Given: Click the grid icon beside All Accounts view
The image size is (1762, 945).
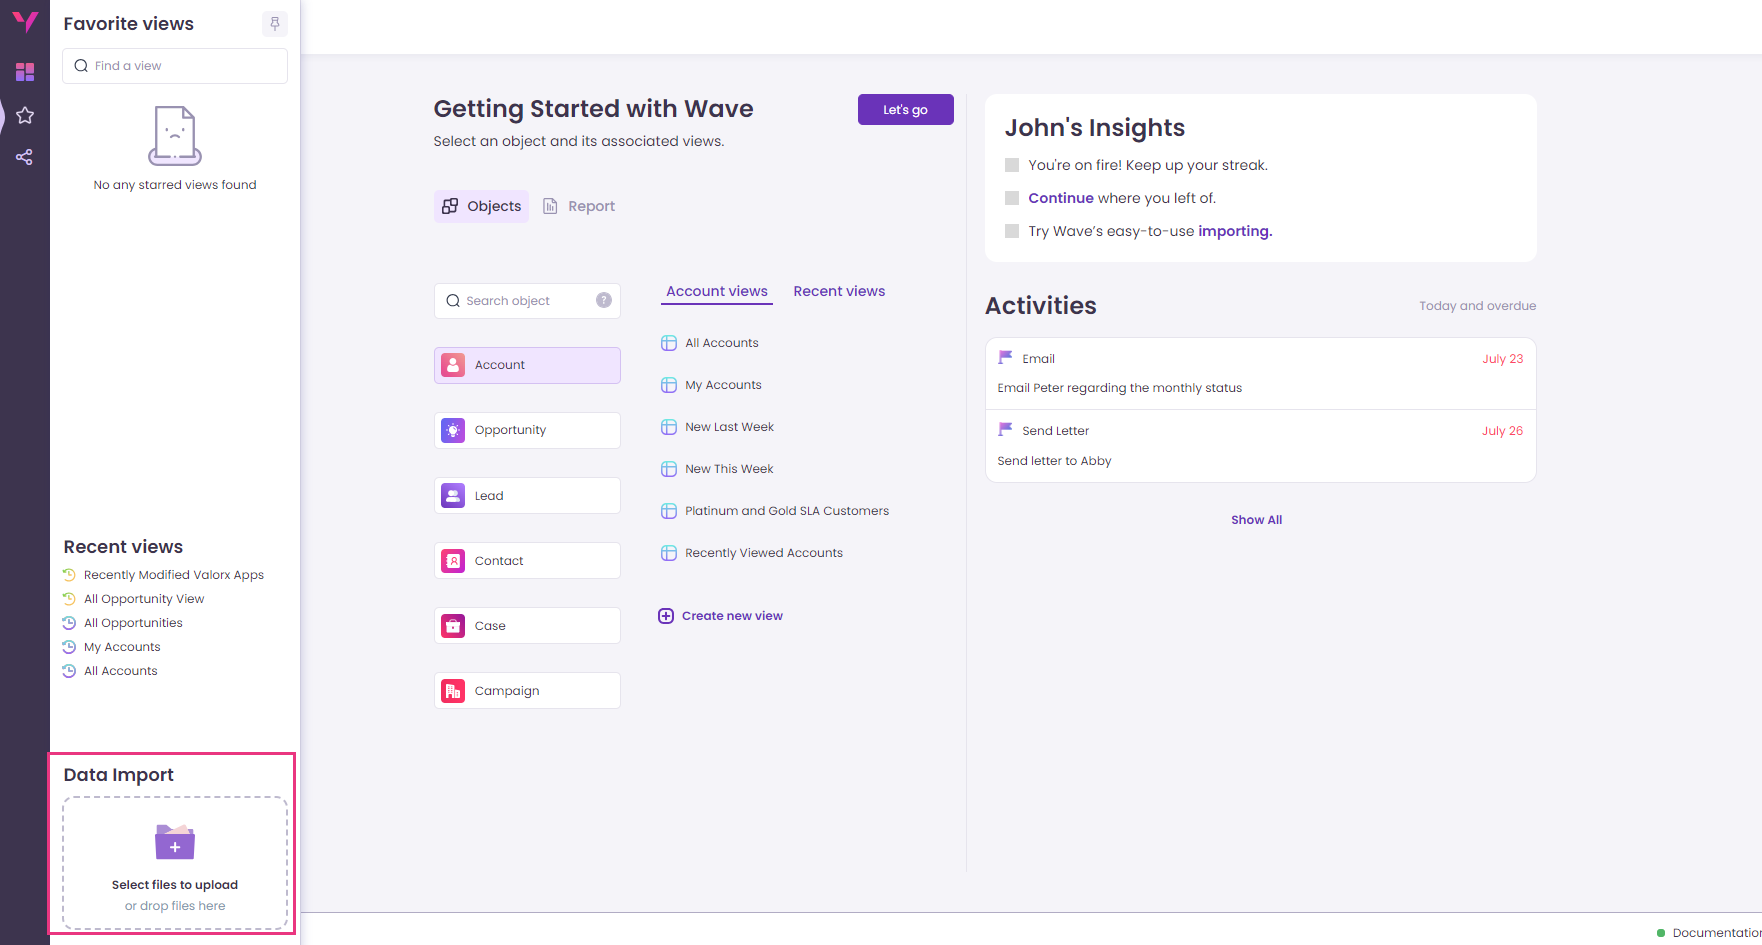Looking at the screenshot, I should [669, 343].
